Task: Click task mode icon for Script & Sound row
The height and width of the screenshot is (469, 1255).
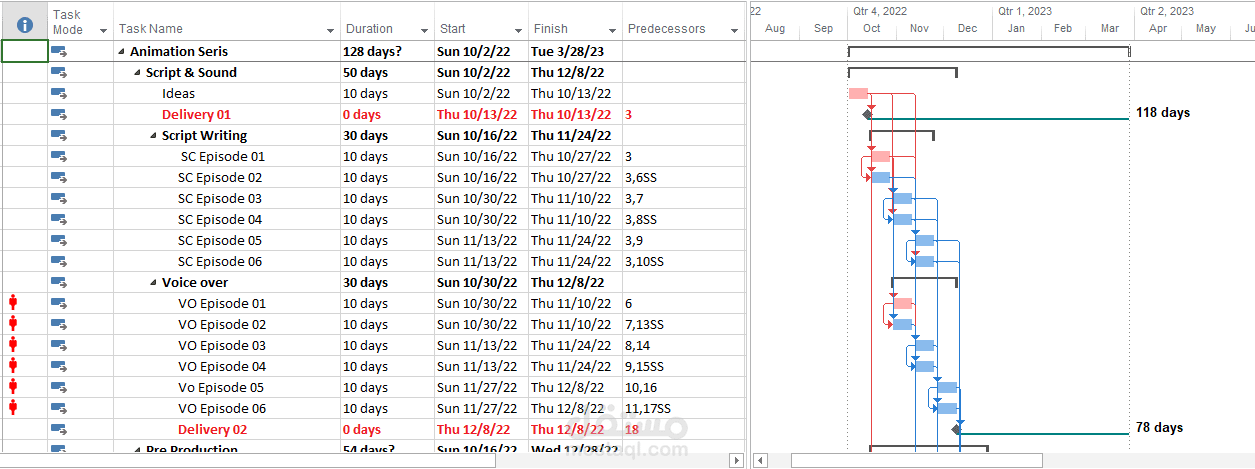Action: tap(59, 72)
